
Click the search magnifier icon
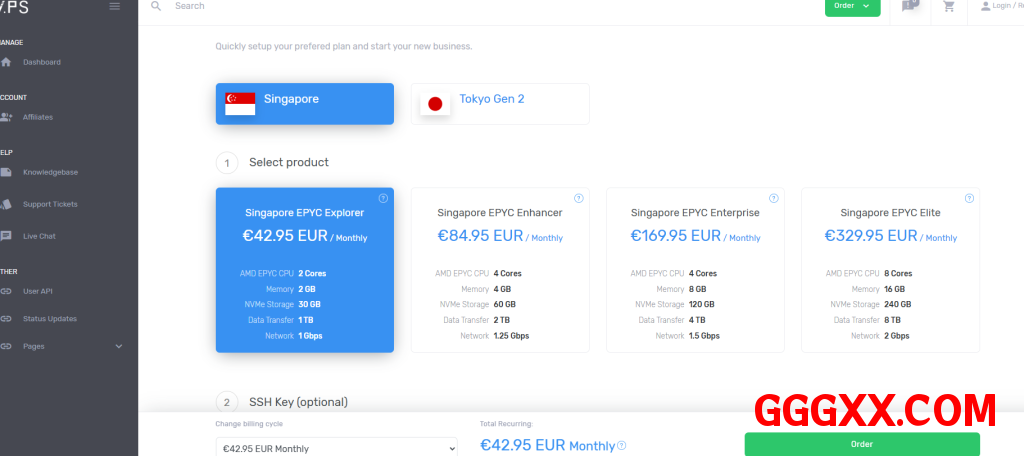pos(156,6)
